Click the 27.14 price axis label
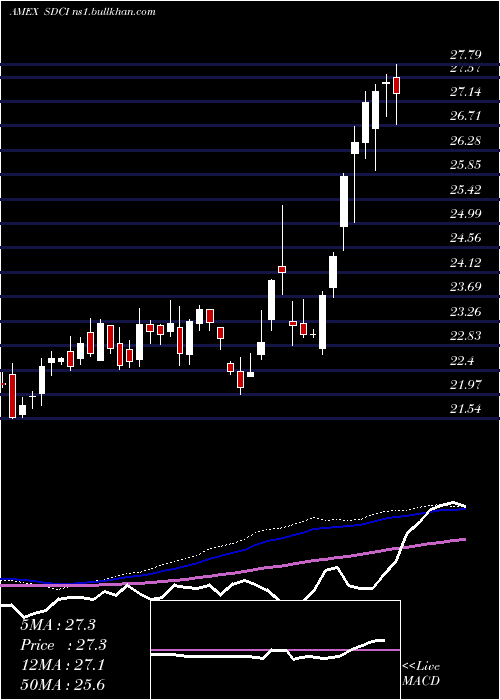 tap(465, 92)
